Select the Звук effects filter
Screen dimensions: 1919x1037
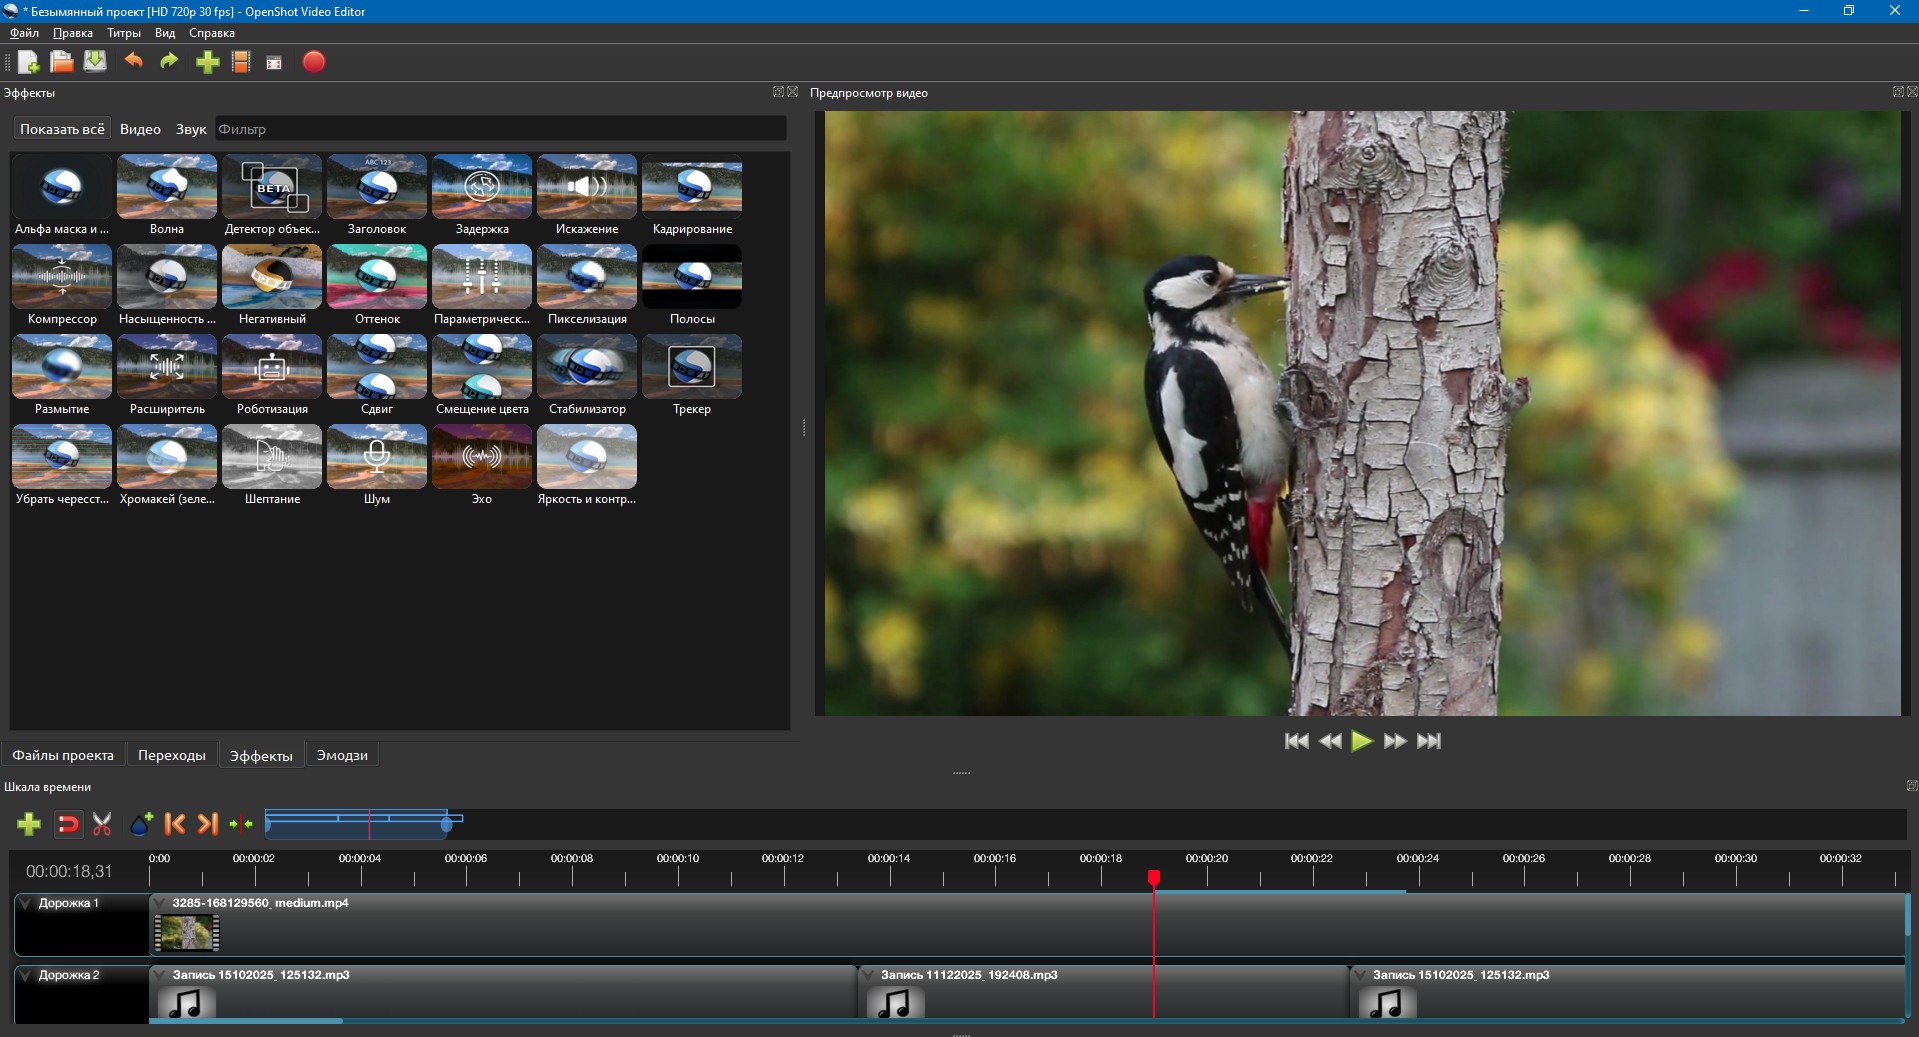191,129
